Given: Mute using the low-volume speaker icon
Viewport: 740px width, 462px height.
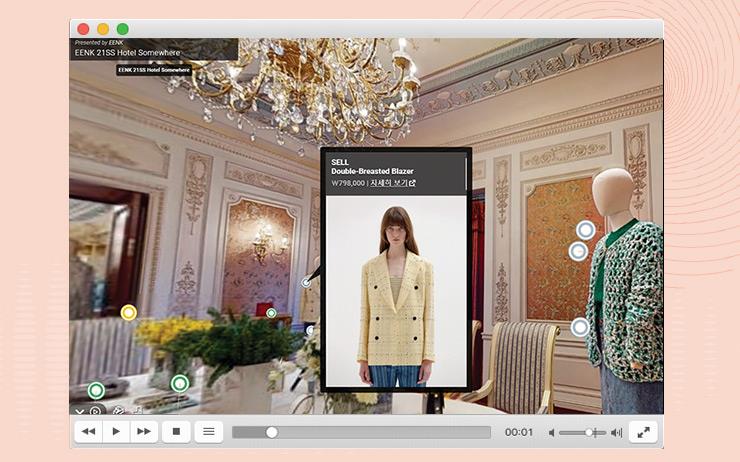Looking at the screenshot, I should tap(551, 432).
